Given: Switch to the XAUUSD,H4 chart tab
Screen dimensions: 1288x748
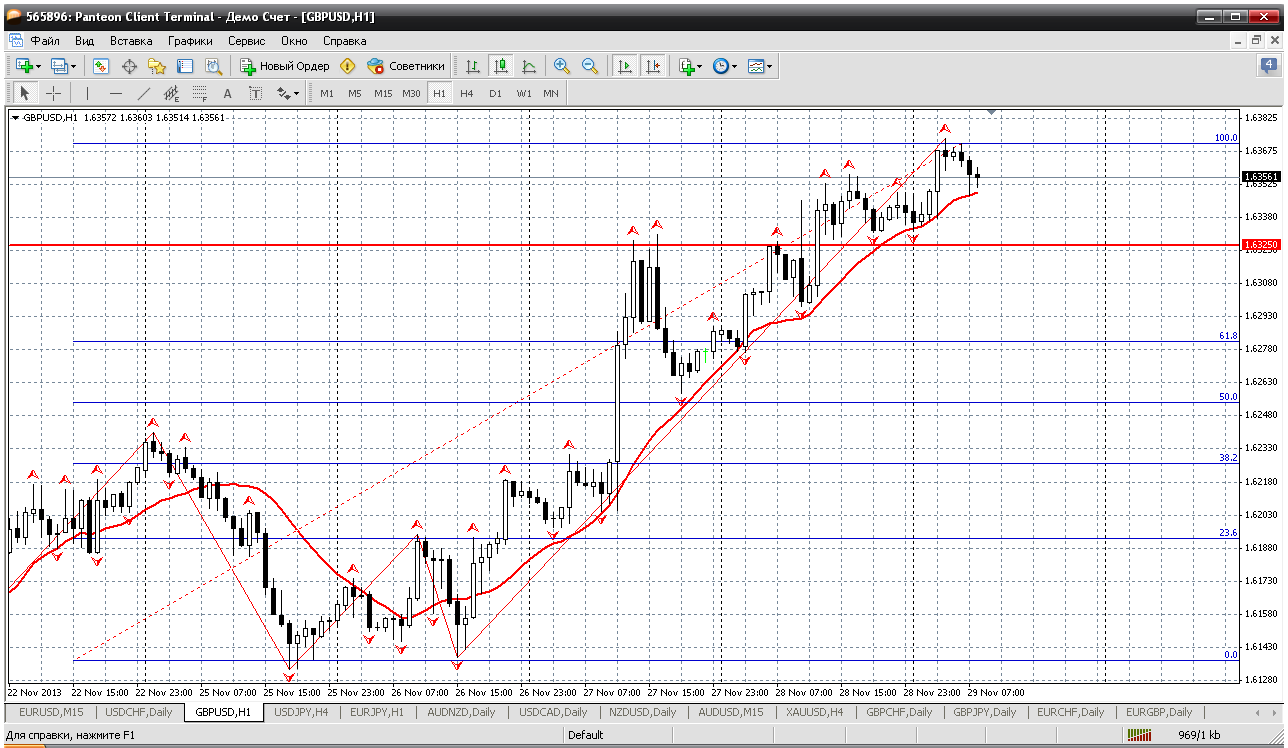Looking at the screenshot, I should point(814,712).
